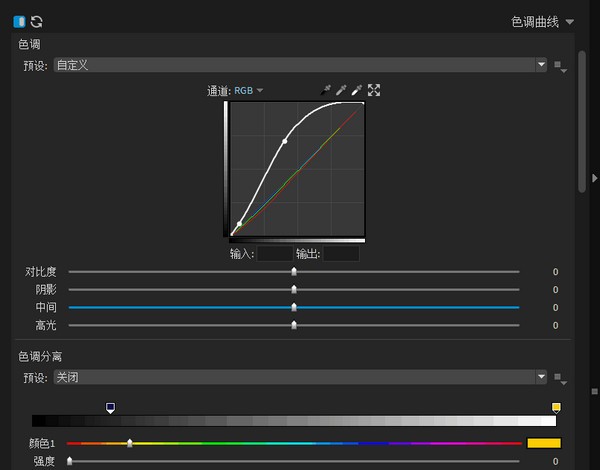
Task: Click the yellow 颜色1 color swatch
Action: [x=544, y=443]
